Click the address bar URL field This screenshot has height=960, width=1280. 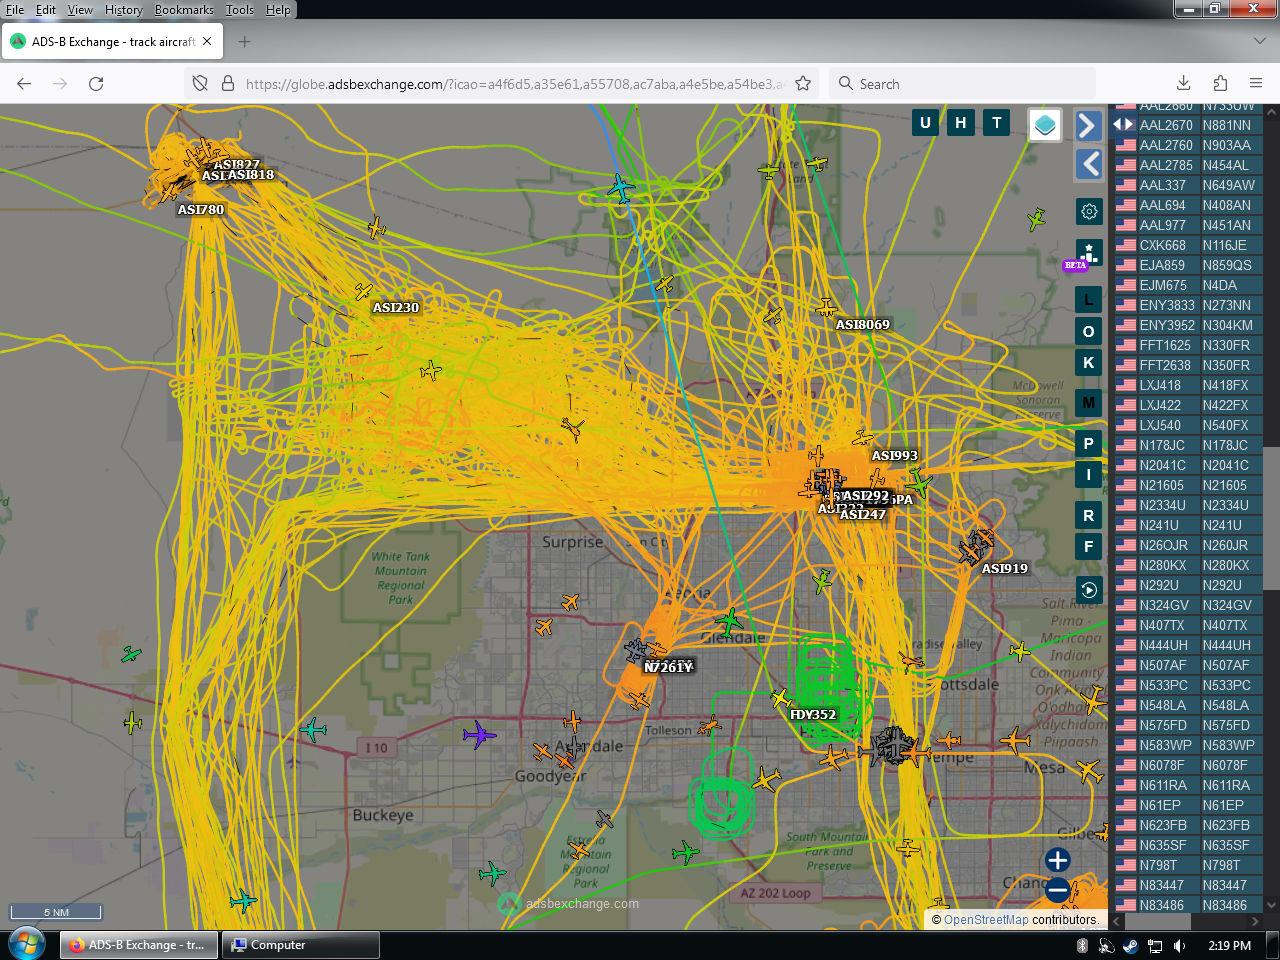pyautogui.click(x=515, y=84)
